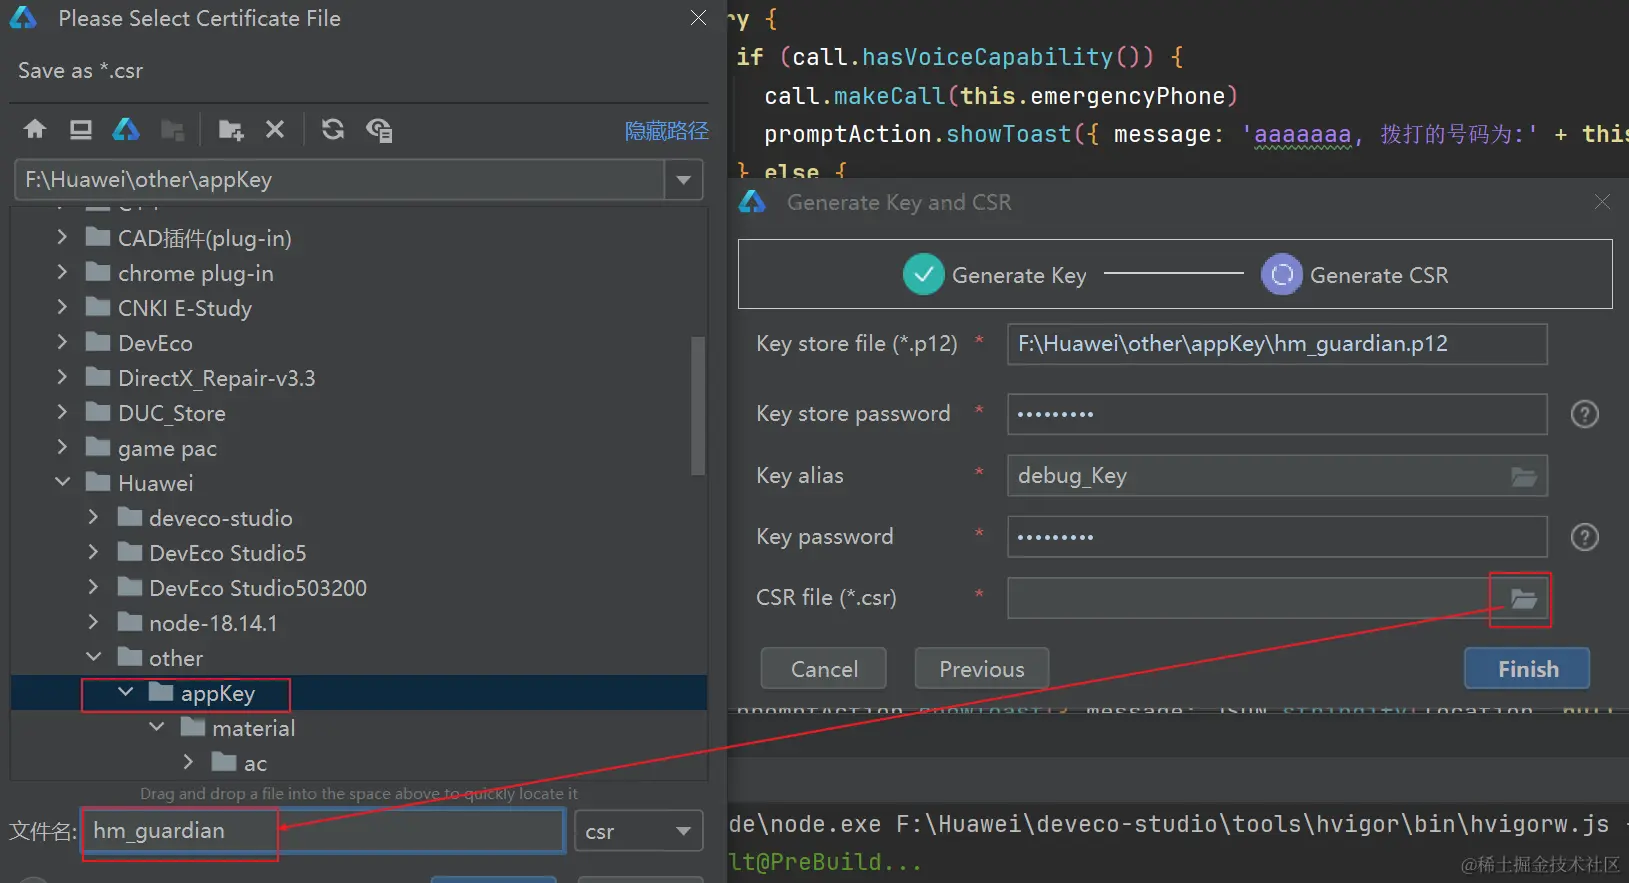Select the project directory icon in file toolbar
The height and width of the screenshot is (883, 1629).
click(x=126, y=129)
